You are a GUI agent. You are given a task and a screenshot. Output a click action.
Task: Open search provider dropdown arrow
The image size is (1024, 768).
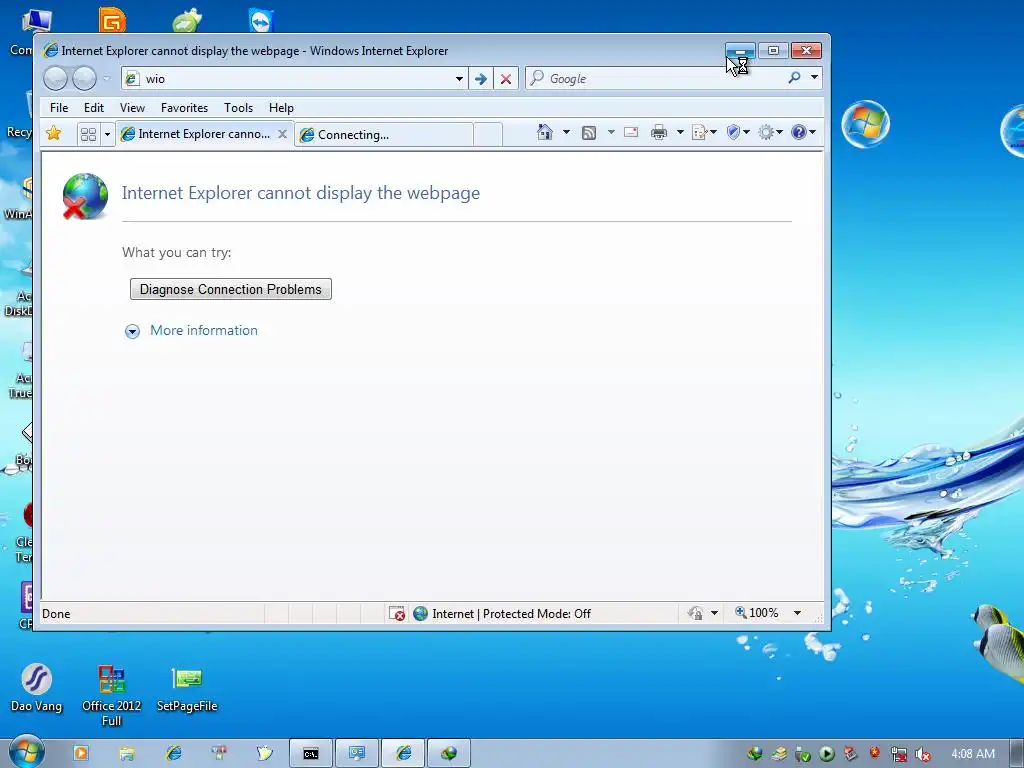pyautogui.click(x=814, y=77)
